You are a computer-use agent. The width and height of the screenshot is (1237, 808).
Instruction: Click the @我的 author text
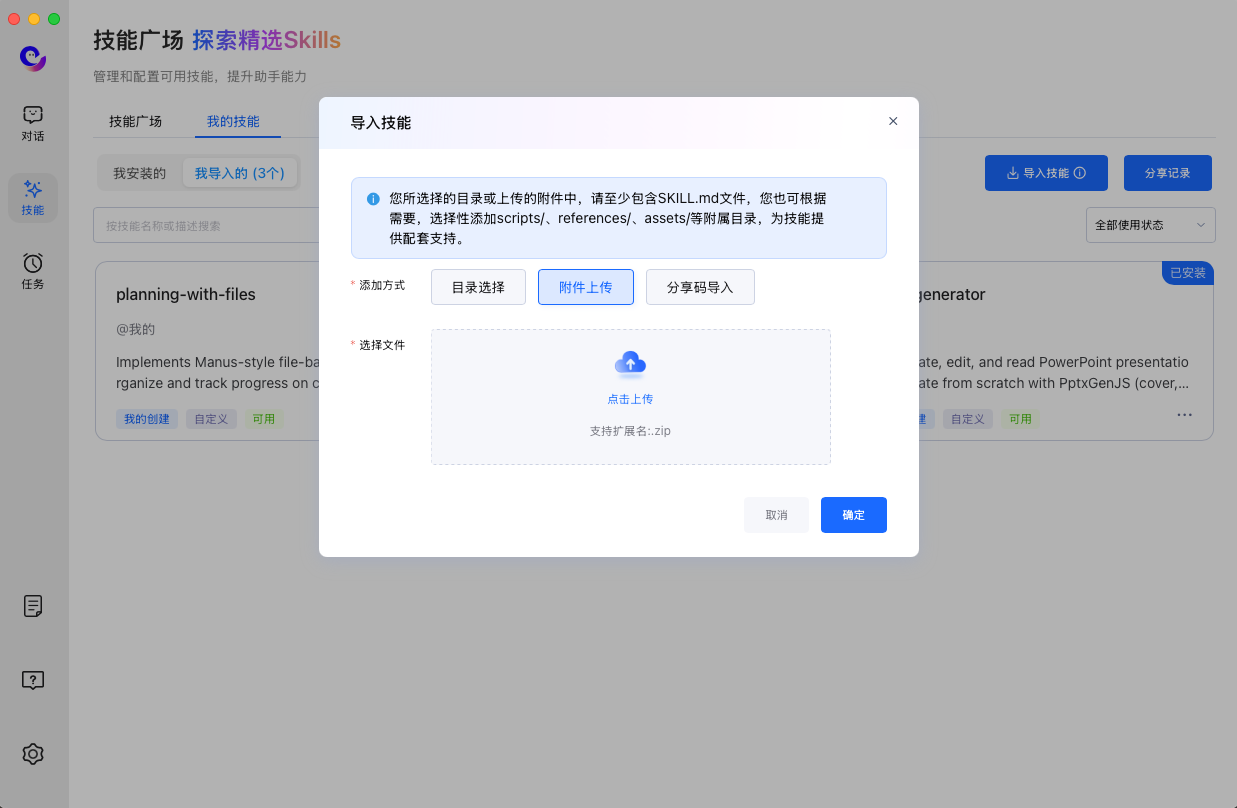pos(136,328)
